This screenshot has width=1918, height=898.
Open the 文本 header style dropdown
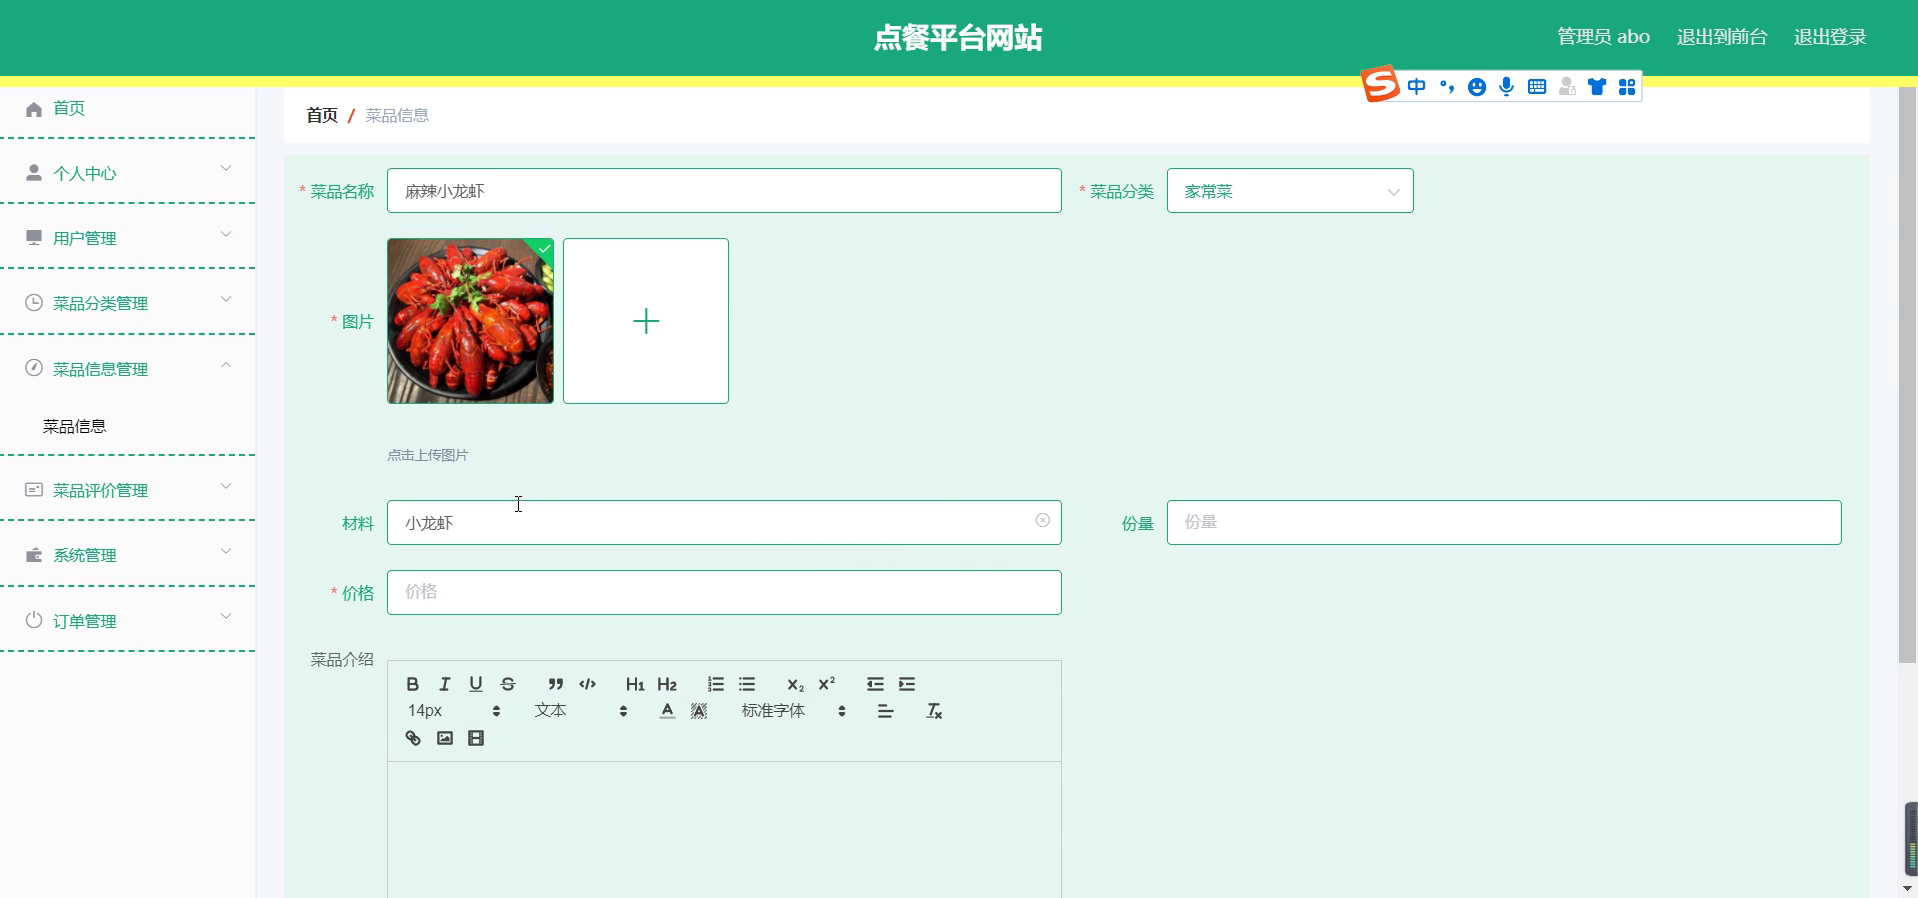[581, 711]
